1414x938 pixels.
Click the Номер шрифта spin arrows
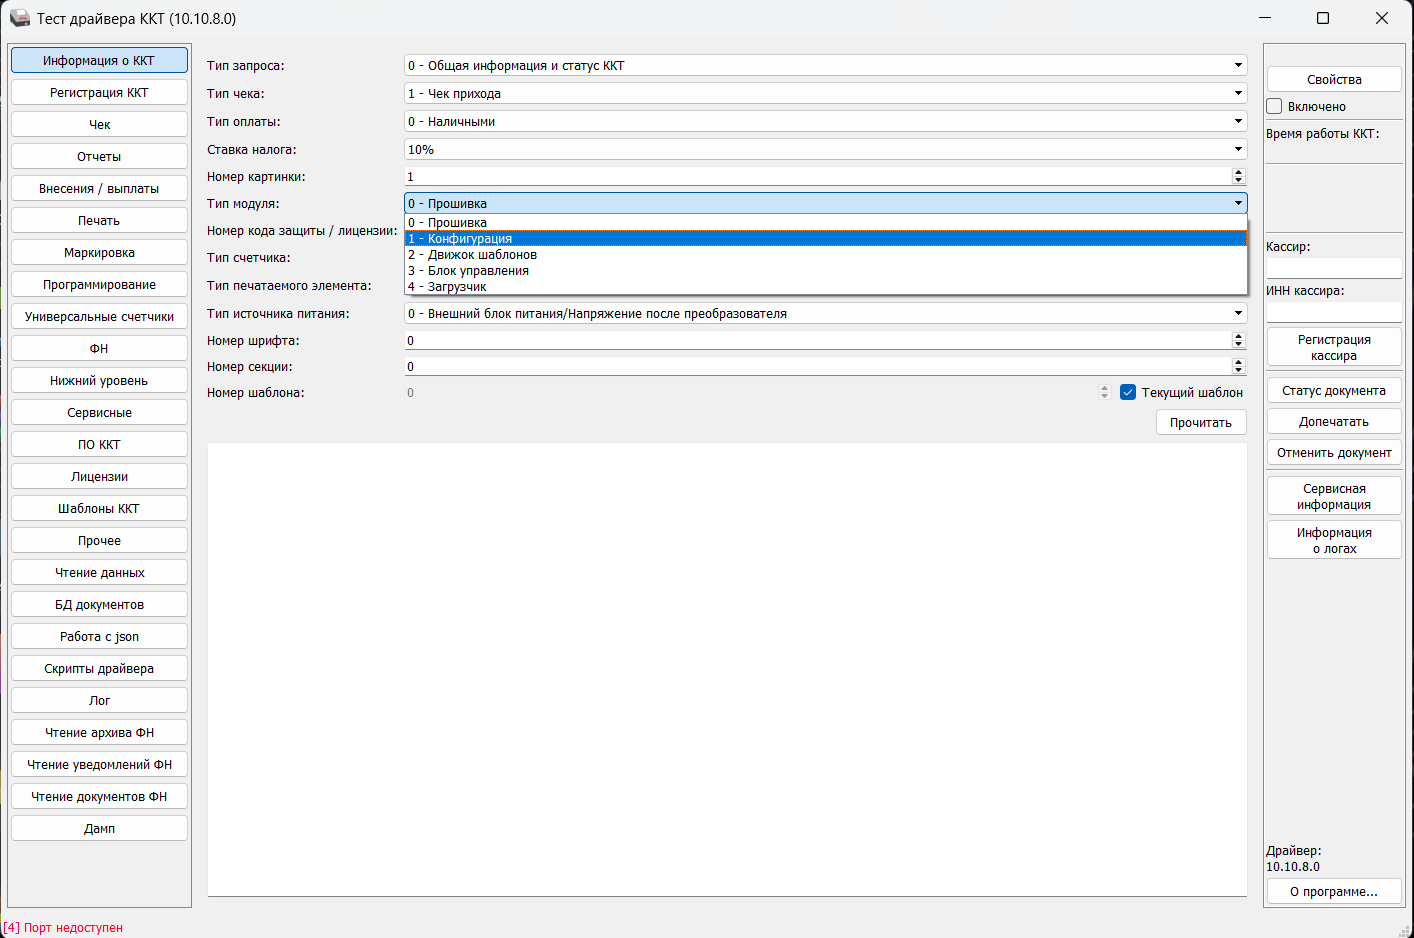pos(1238,340)
